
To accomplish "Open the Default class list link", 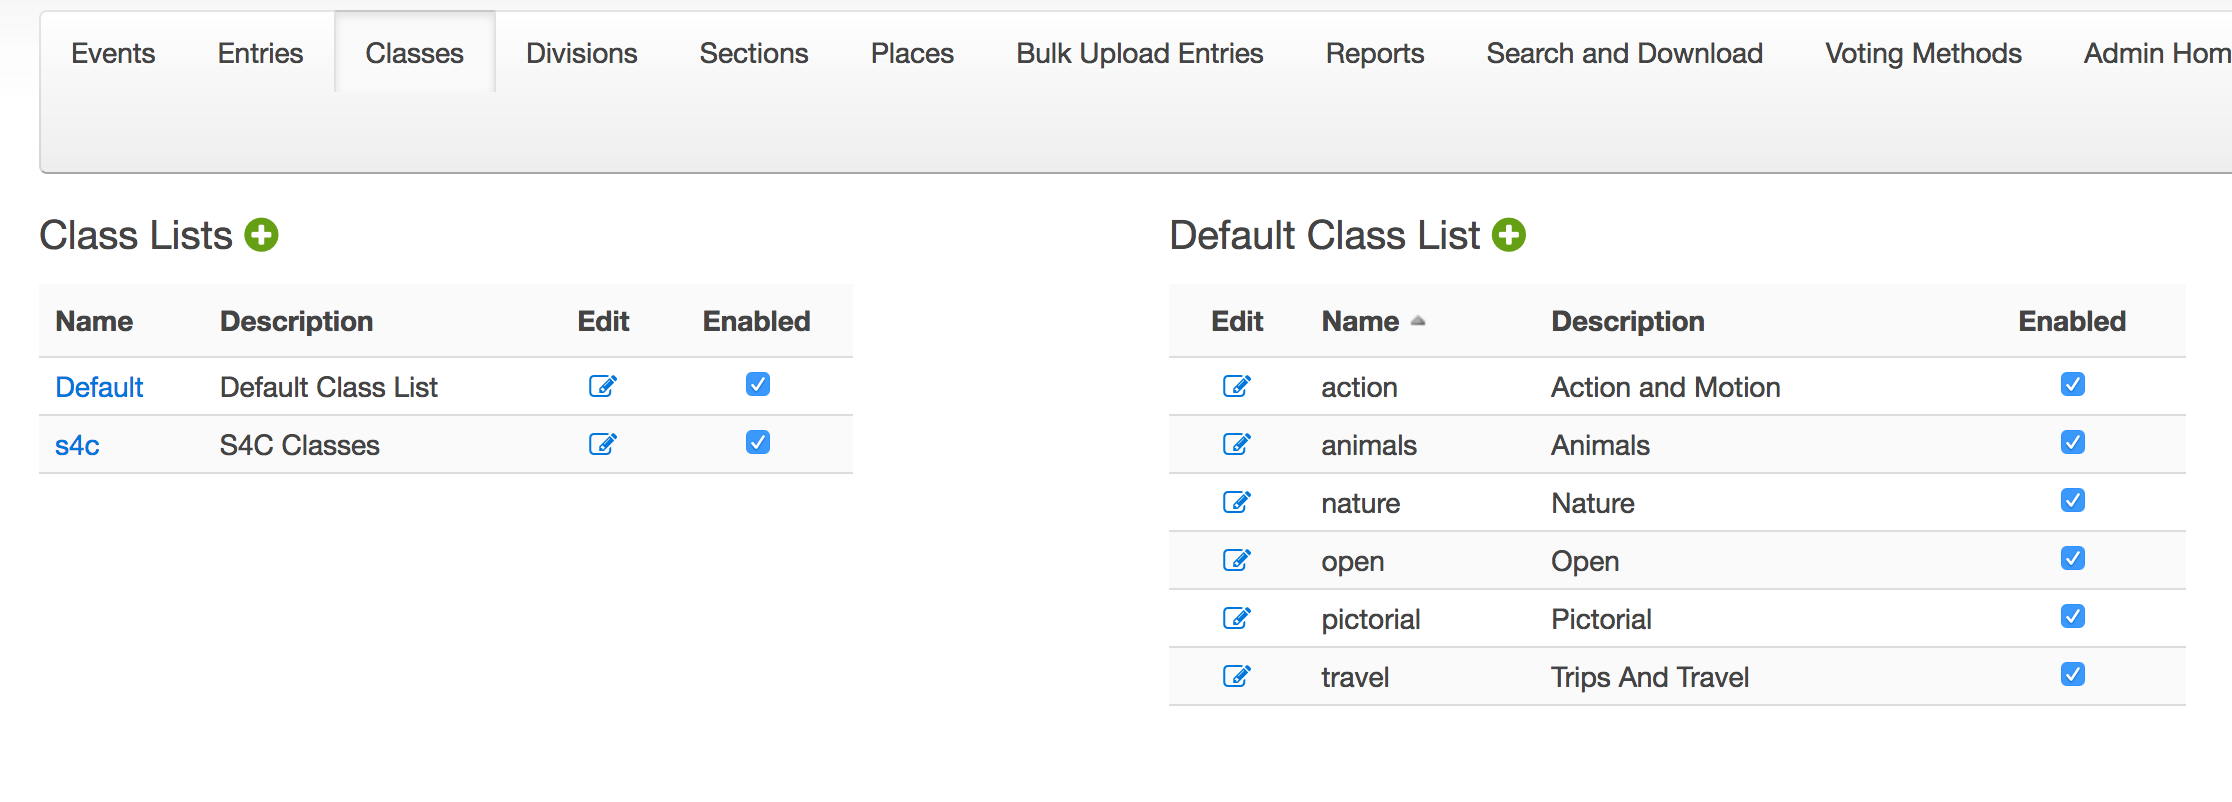I will (x=99, y=387).
